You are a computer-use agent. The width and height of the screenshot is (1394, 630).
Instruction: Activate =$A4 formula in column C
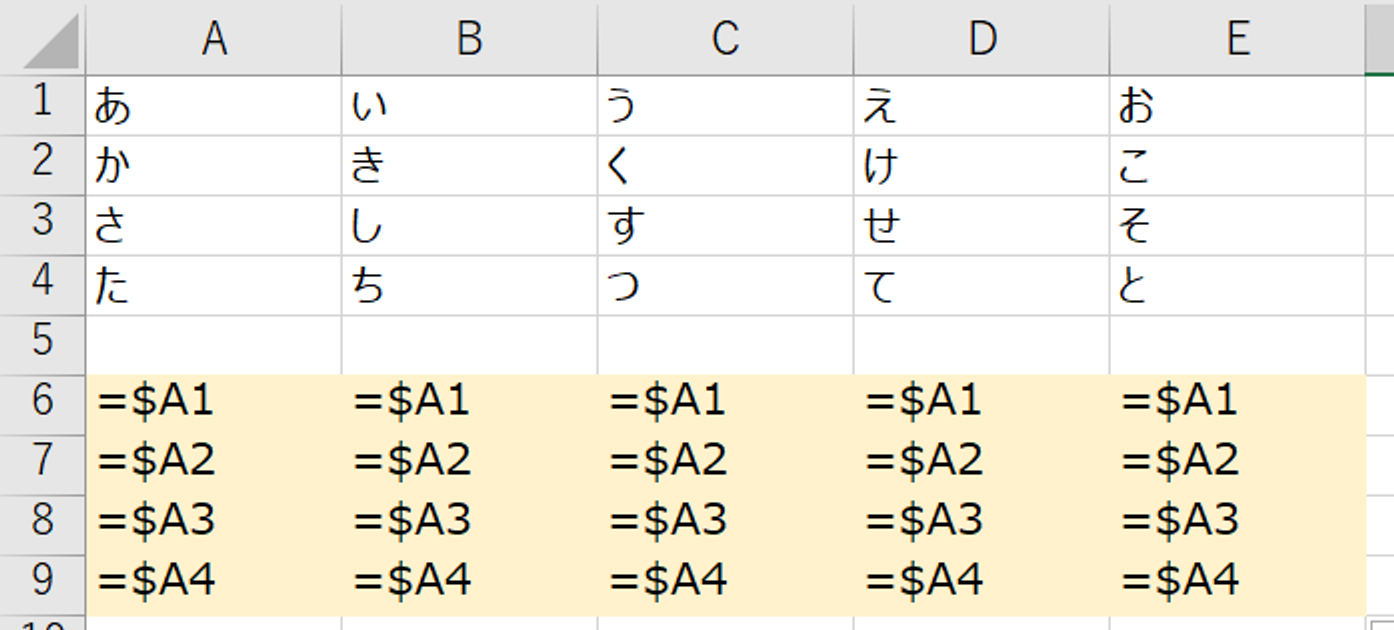pos(726,586)
